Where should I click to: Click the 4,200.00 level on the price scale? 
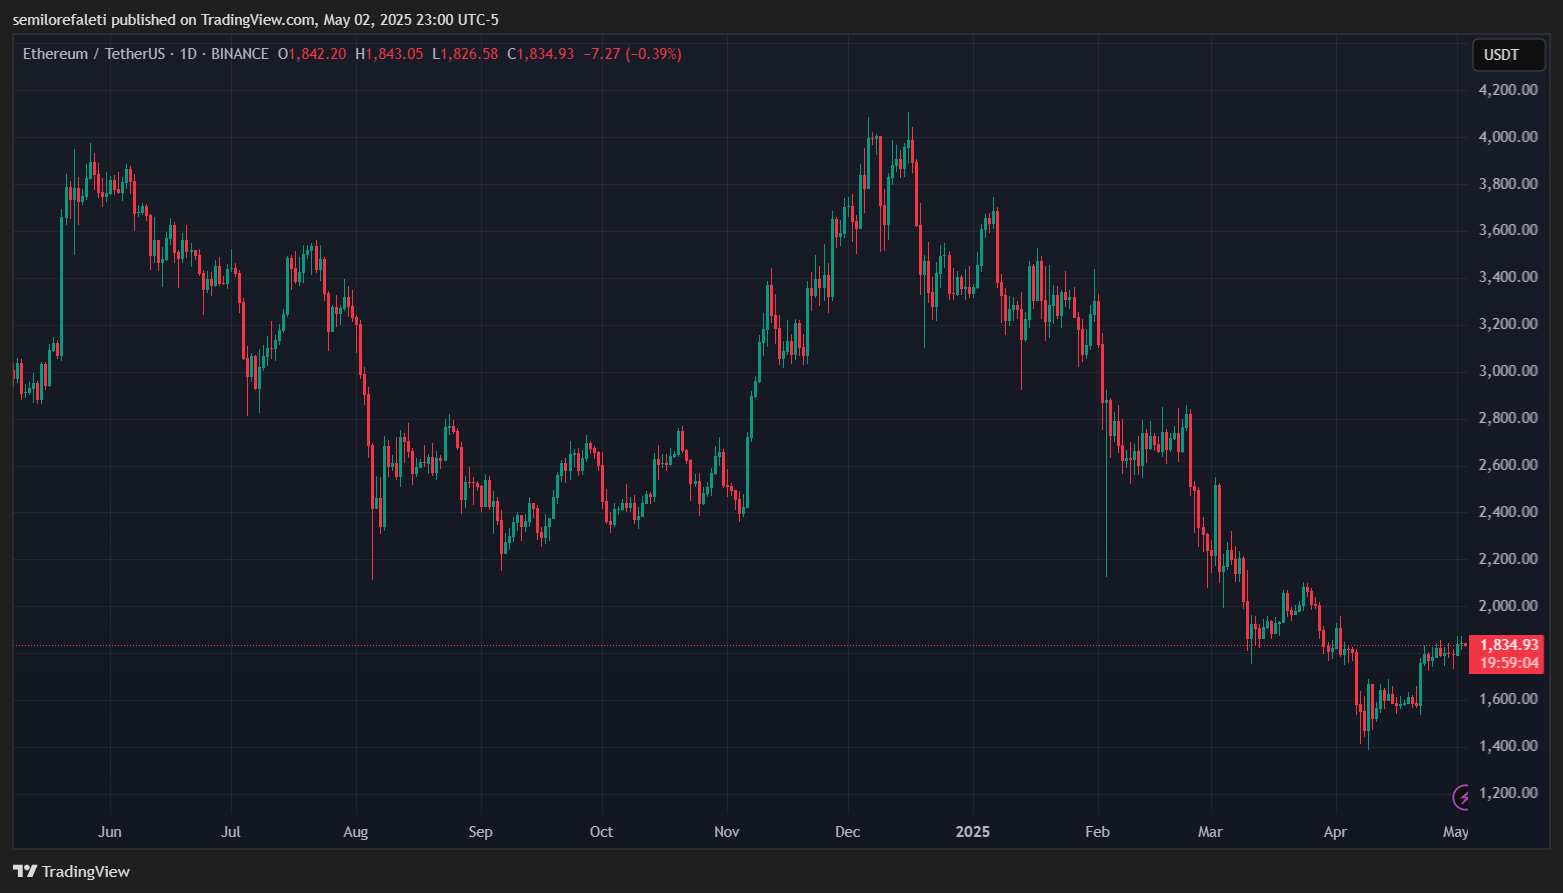1506,89
